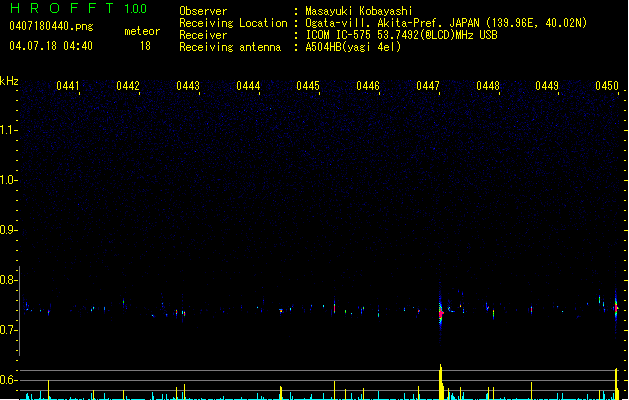Click observer name Masayuki Kobayashi
The width and height of the screenshot is (629, 400).
359,11
